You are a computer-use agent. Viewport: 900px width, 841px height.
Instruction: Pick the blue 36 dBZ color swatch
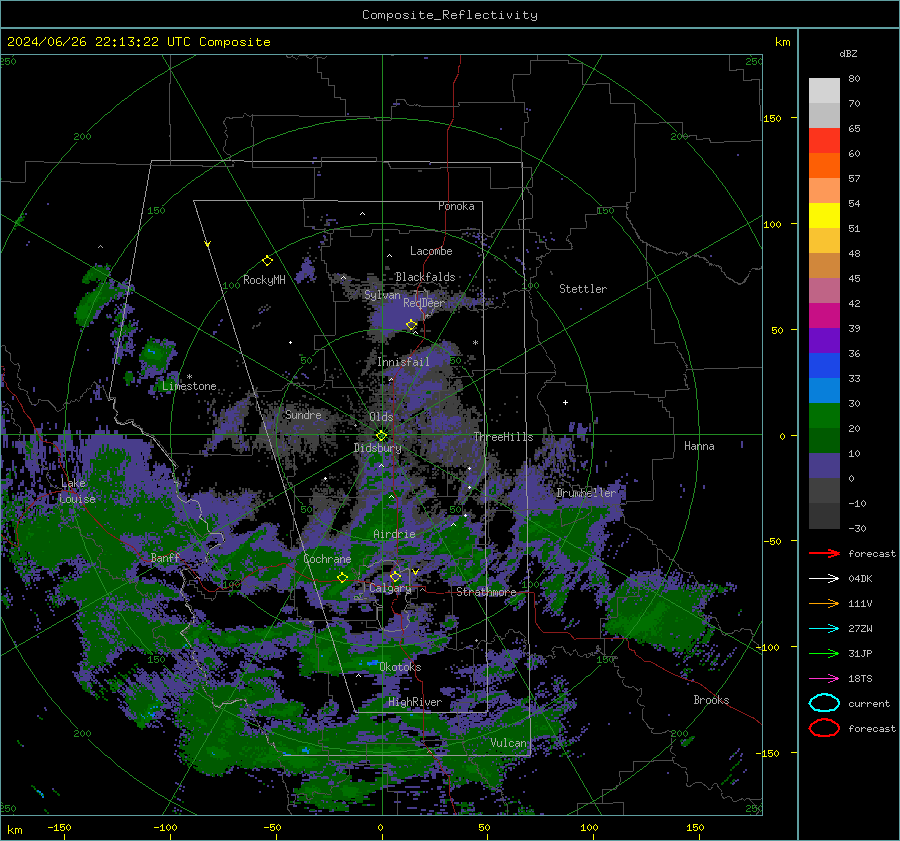[x=824, y=366]
